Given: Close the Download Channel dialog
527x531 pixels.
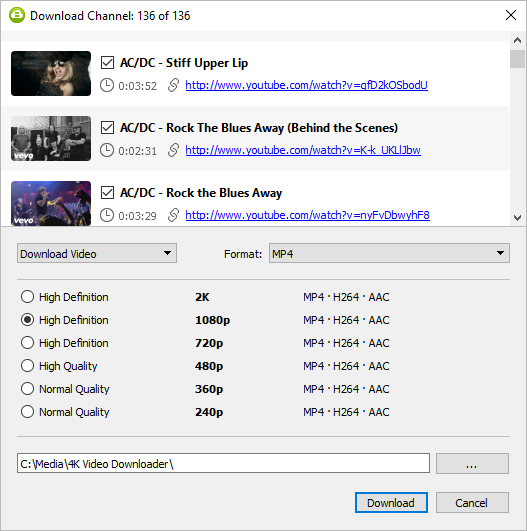Looking at the screenshot, I should pos(511,15).
